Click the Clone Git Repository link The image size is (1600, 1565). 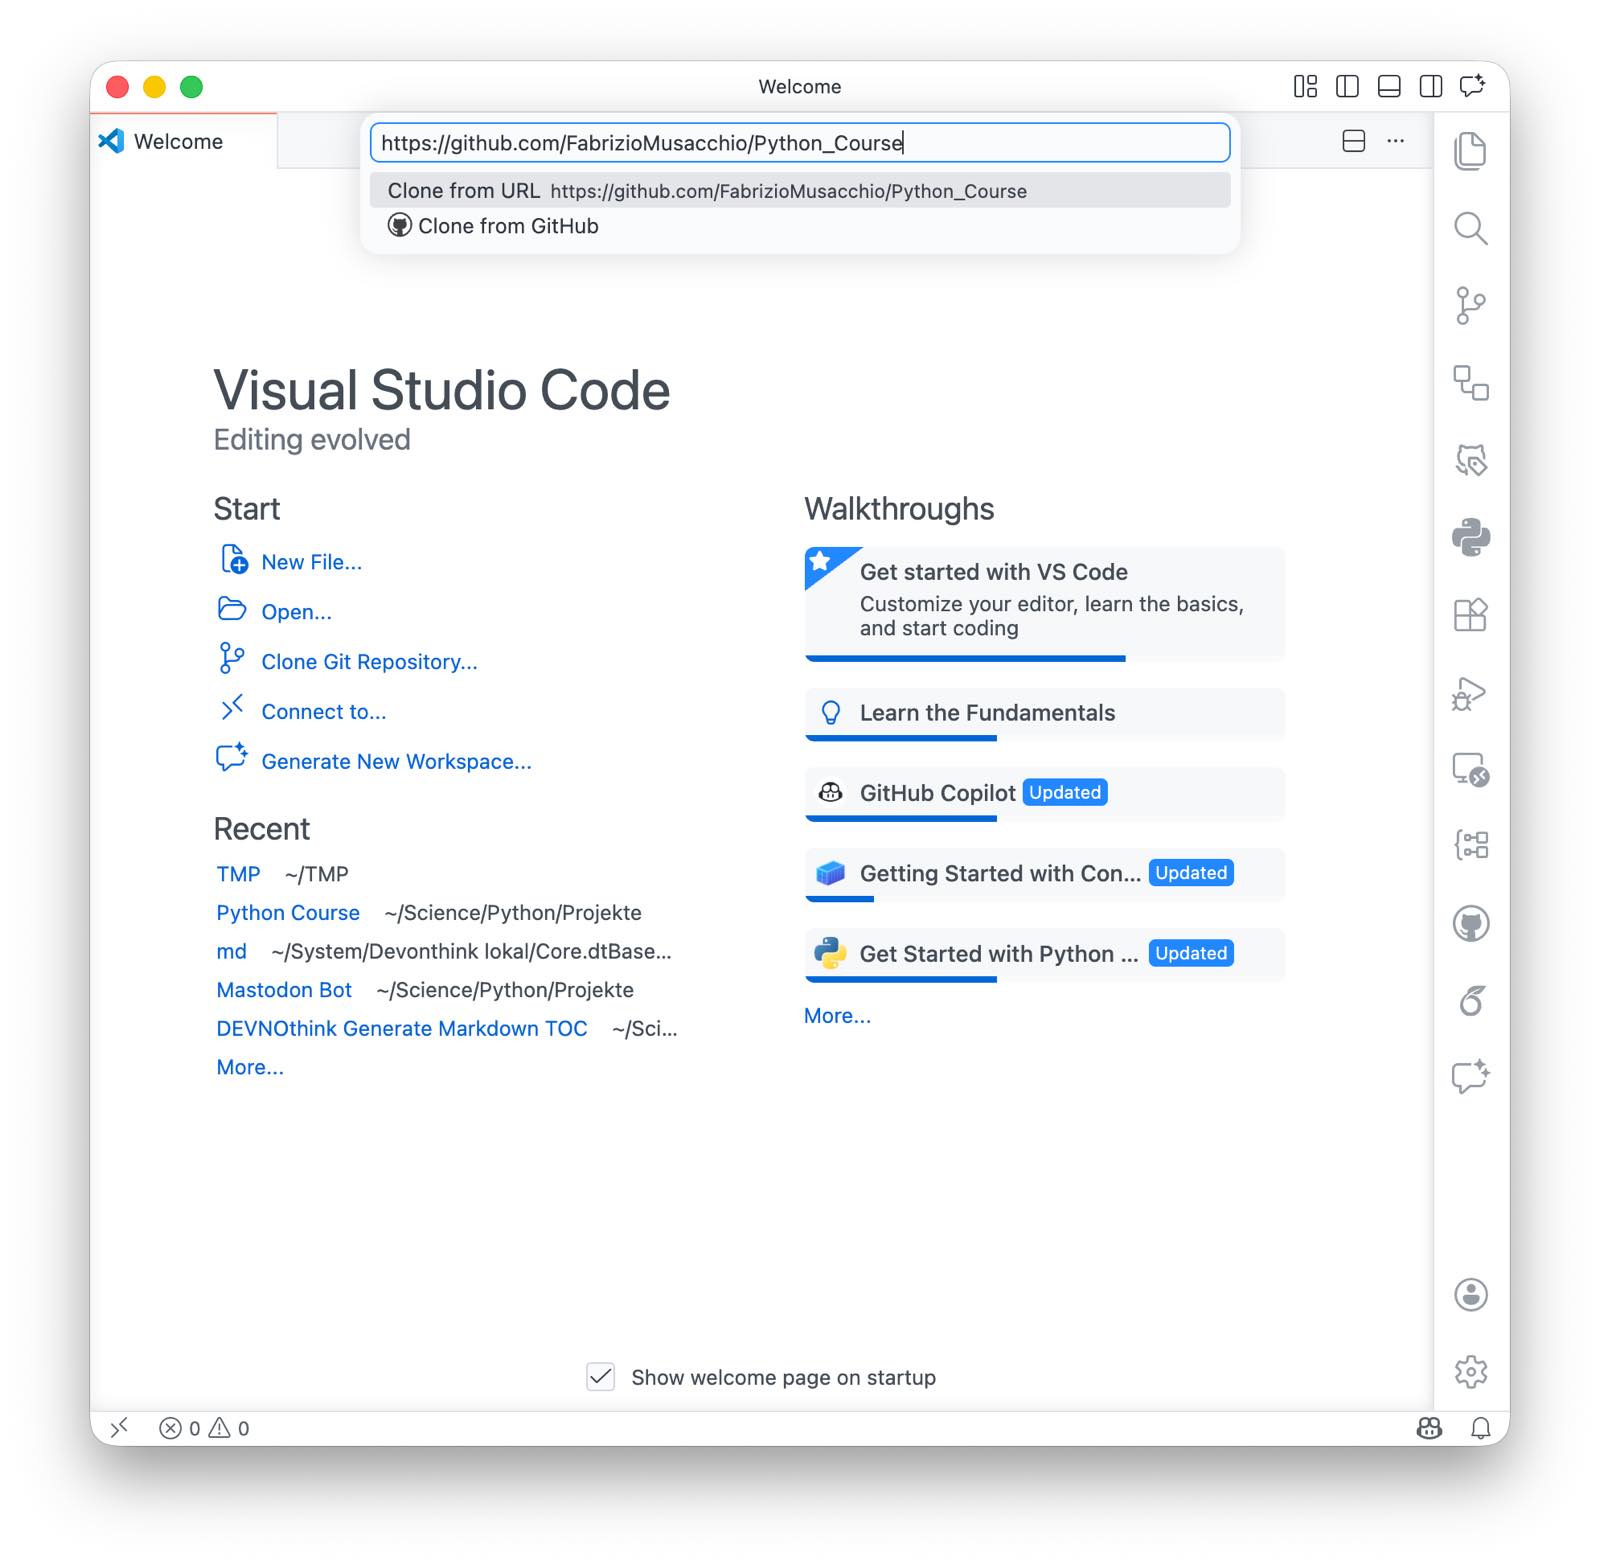[369, 662]
